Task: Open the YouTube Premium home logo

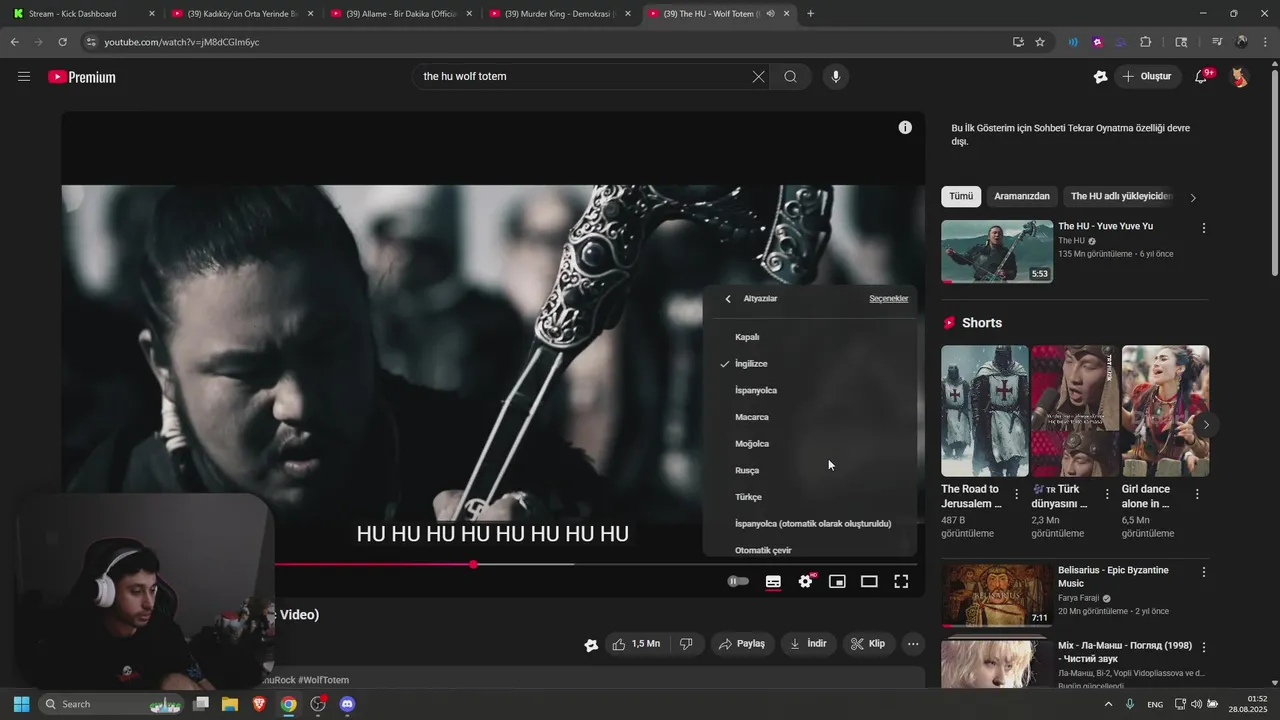Action: 82,77
